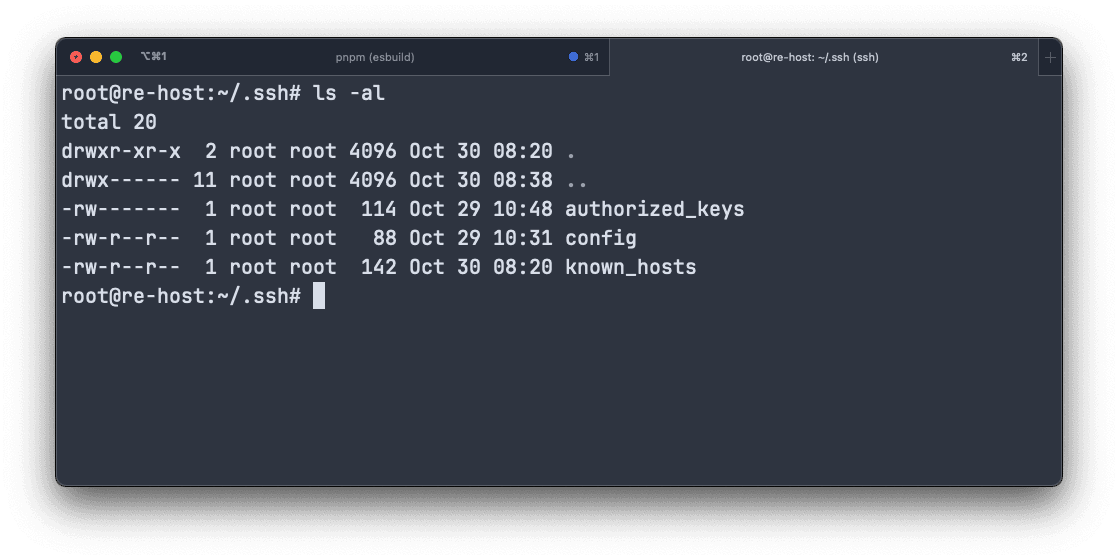Image resolution: width=1118 pixels, height=560 pixels.
Task: Click the config filename in the listing
Action: click(x=600, y=238)
